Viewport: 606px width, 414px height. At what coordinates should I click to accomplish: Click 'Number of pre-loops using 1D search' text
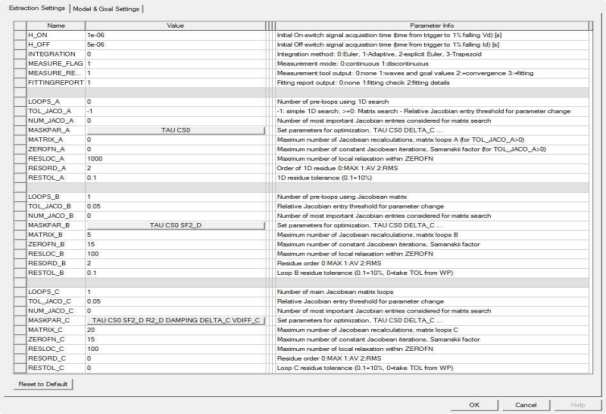click(x=333, y=102)
